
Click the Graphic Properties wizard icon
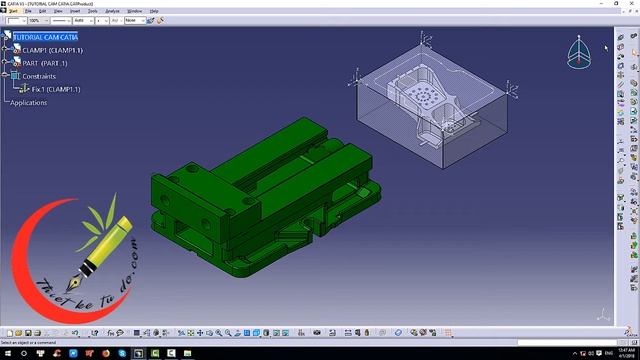pyautogui.click(x=160, y=20)
